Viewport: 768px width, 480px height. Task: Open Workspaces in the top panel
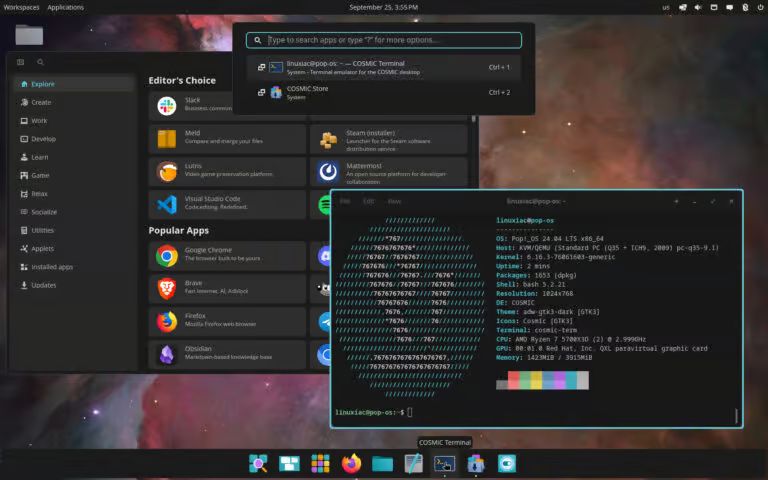[x=21, y=7]
